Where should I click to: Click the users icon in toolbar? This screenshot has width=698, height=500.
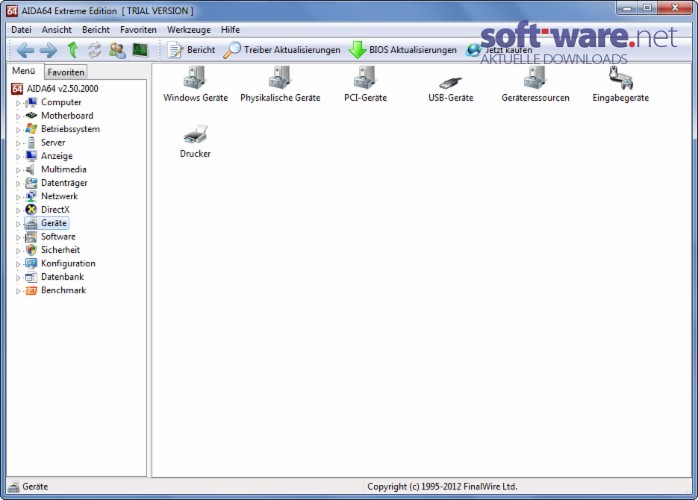[x=118, y=50]
